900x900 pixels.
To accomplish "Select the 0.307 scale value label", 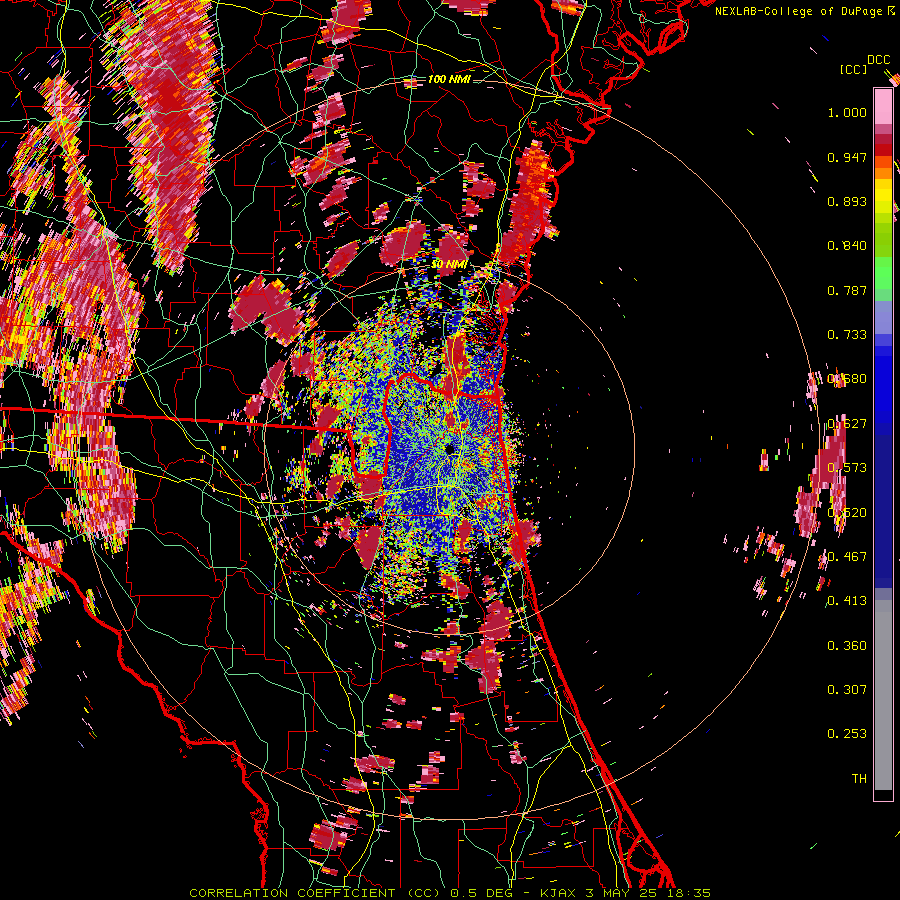I will click(847, 690).
